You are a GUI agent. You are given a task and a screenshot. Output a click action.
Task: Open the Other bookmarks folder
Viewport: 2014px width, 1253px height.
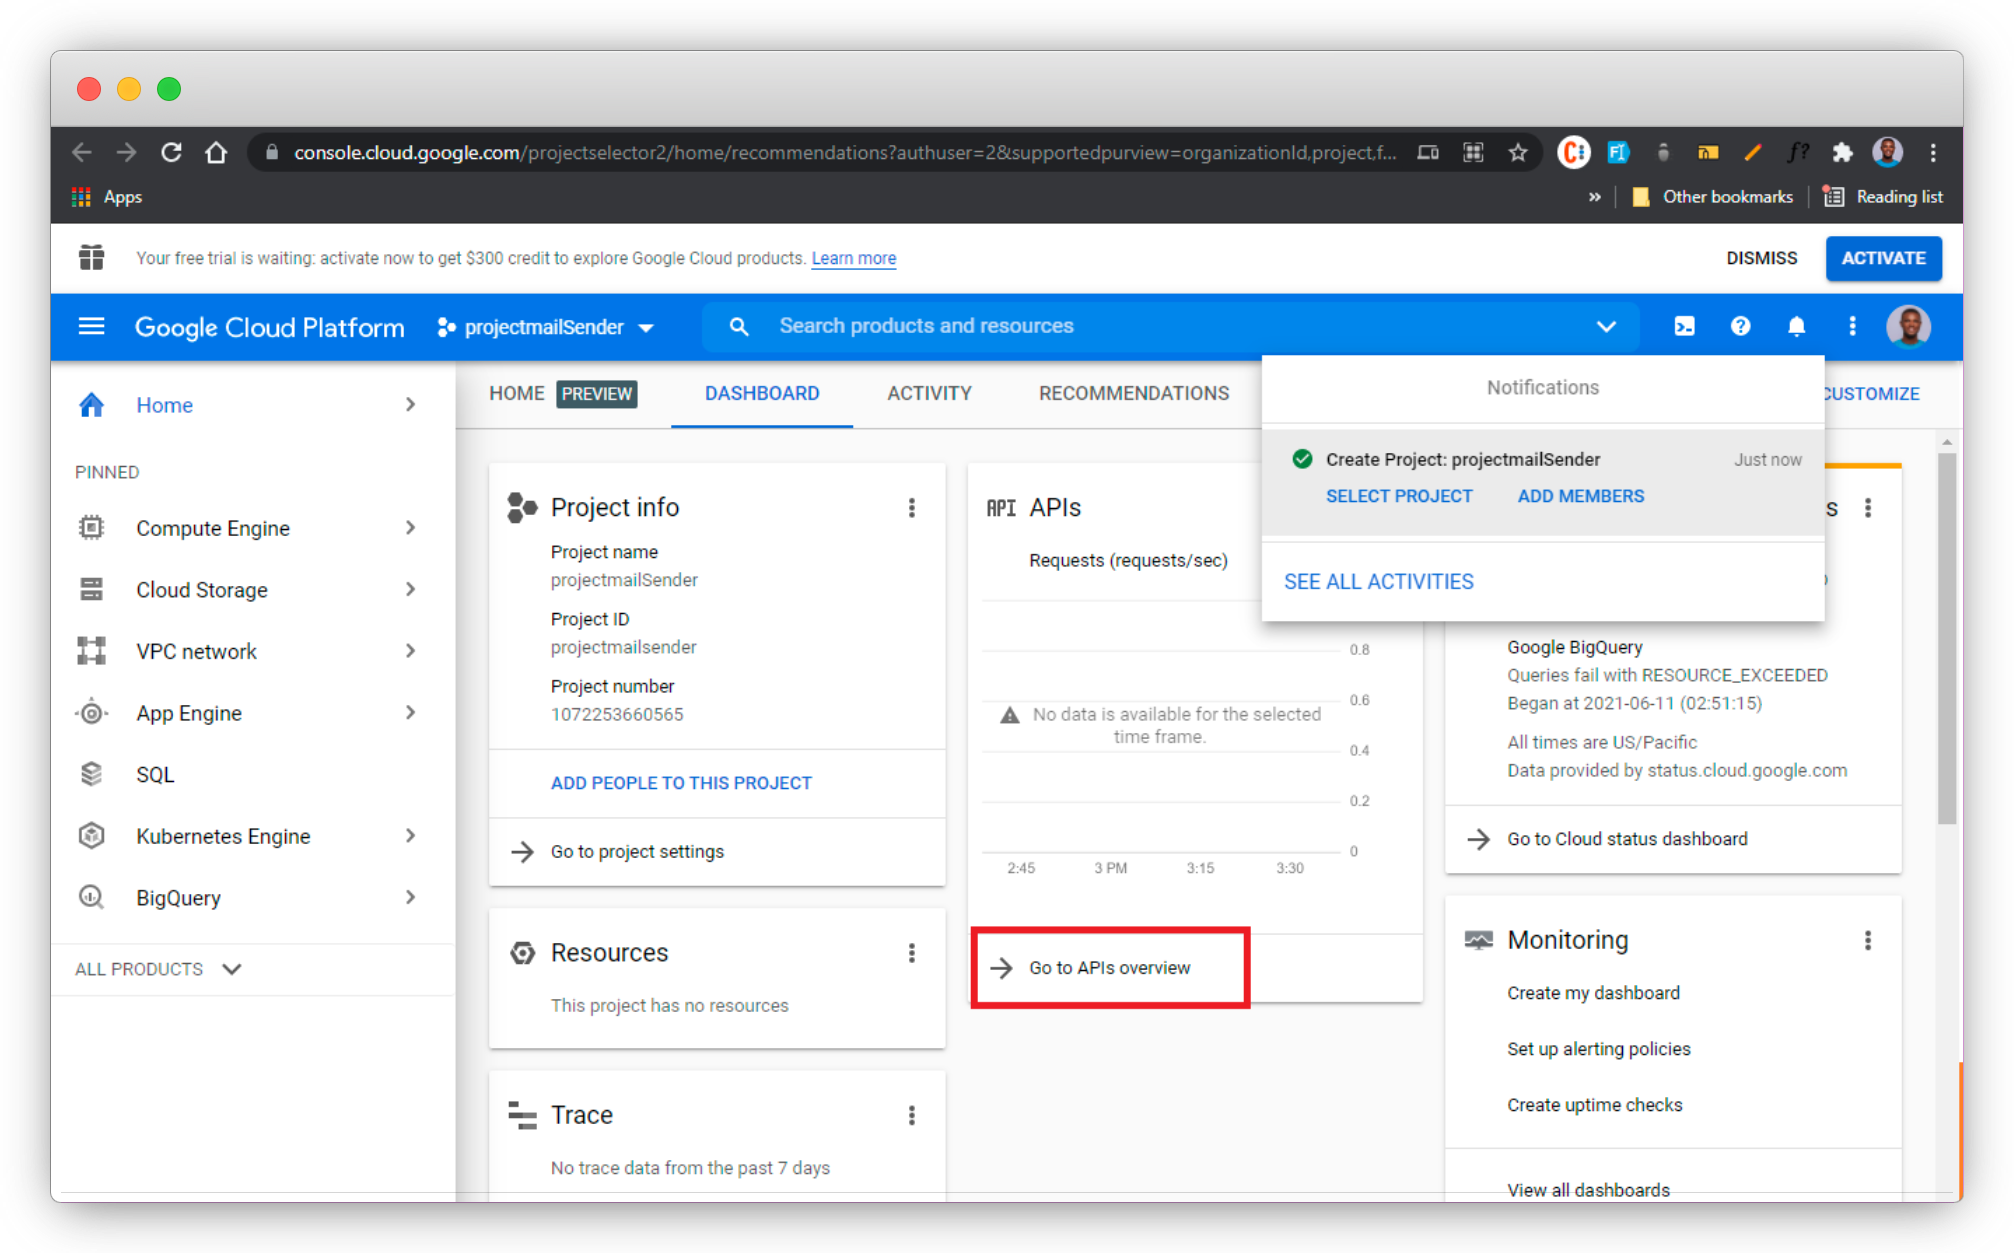pos(1712,197)
